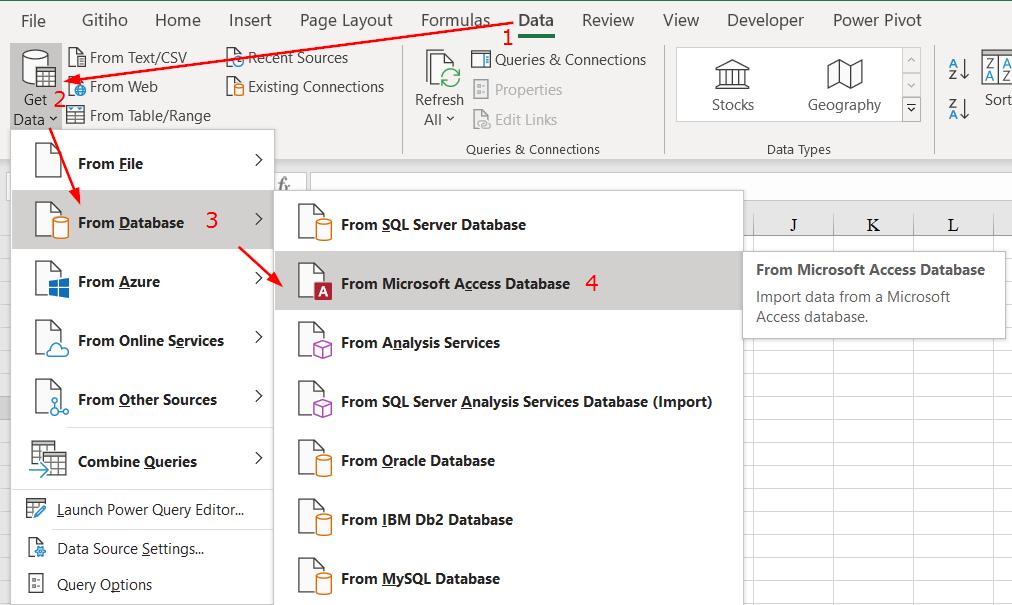
Task: Switch to the Formulas ribbon tab
Action: coord(455,20)
